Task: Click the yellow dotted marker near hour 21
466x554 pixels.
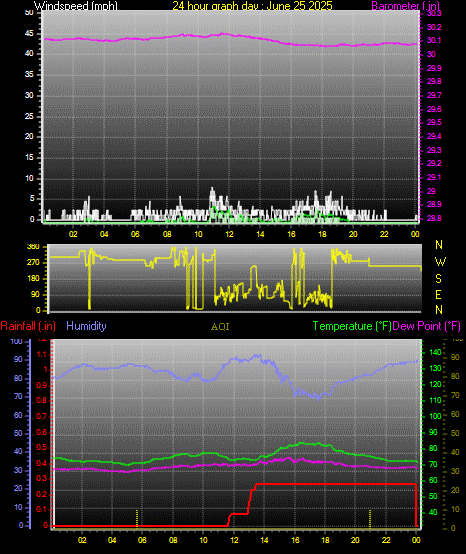Action: pyautogui.click(x=370, y=518)
